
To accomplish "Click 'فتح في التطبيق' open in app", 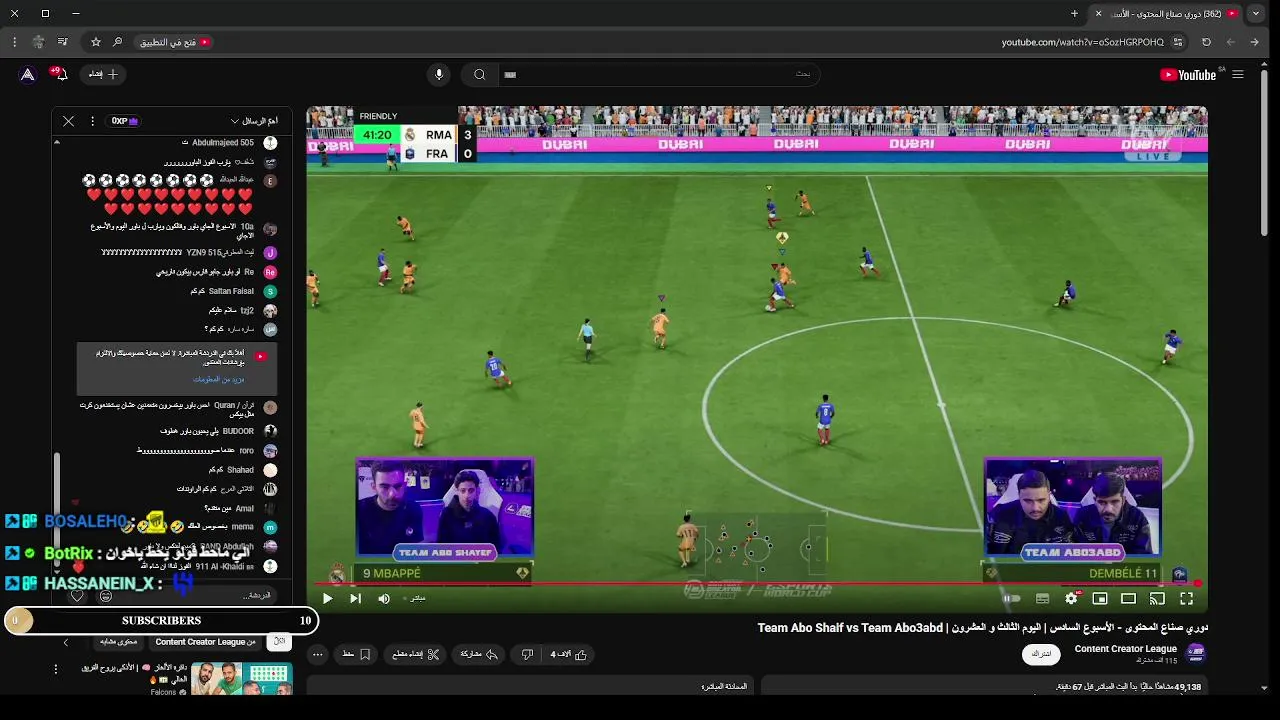I will [175, 42].
